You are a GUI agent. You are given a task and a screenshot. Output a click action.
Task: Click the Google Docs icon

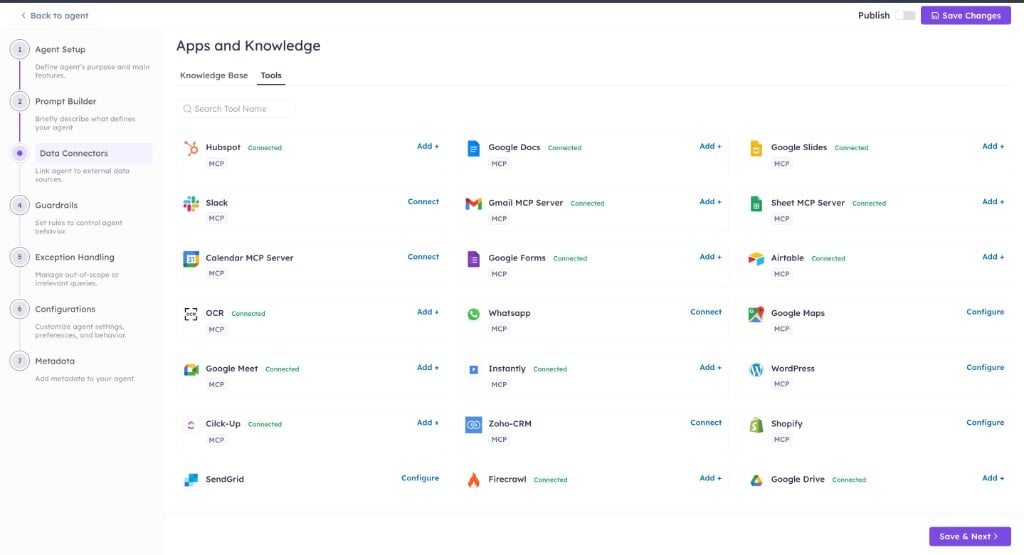point(473,148)
